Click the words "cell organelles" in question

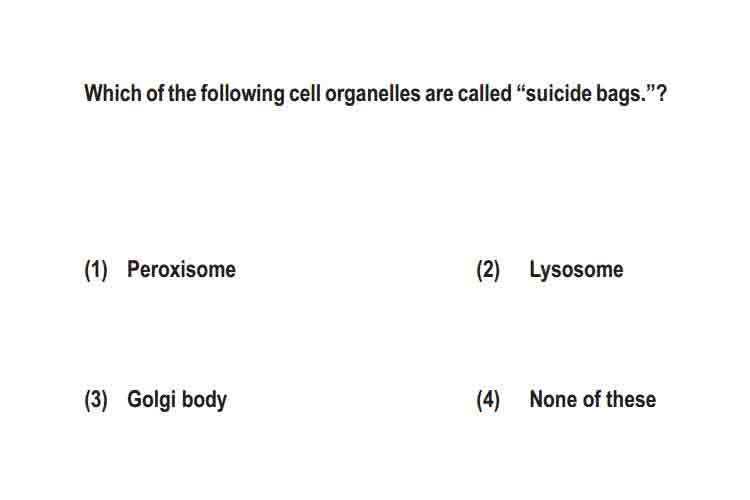(355, 94)
